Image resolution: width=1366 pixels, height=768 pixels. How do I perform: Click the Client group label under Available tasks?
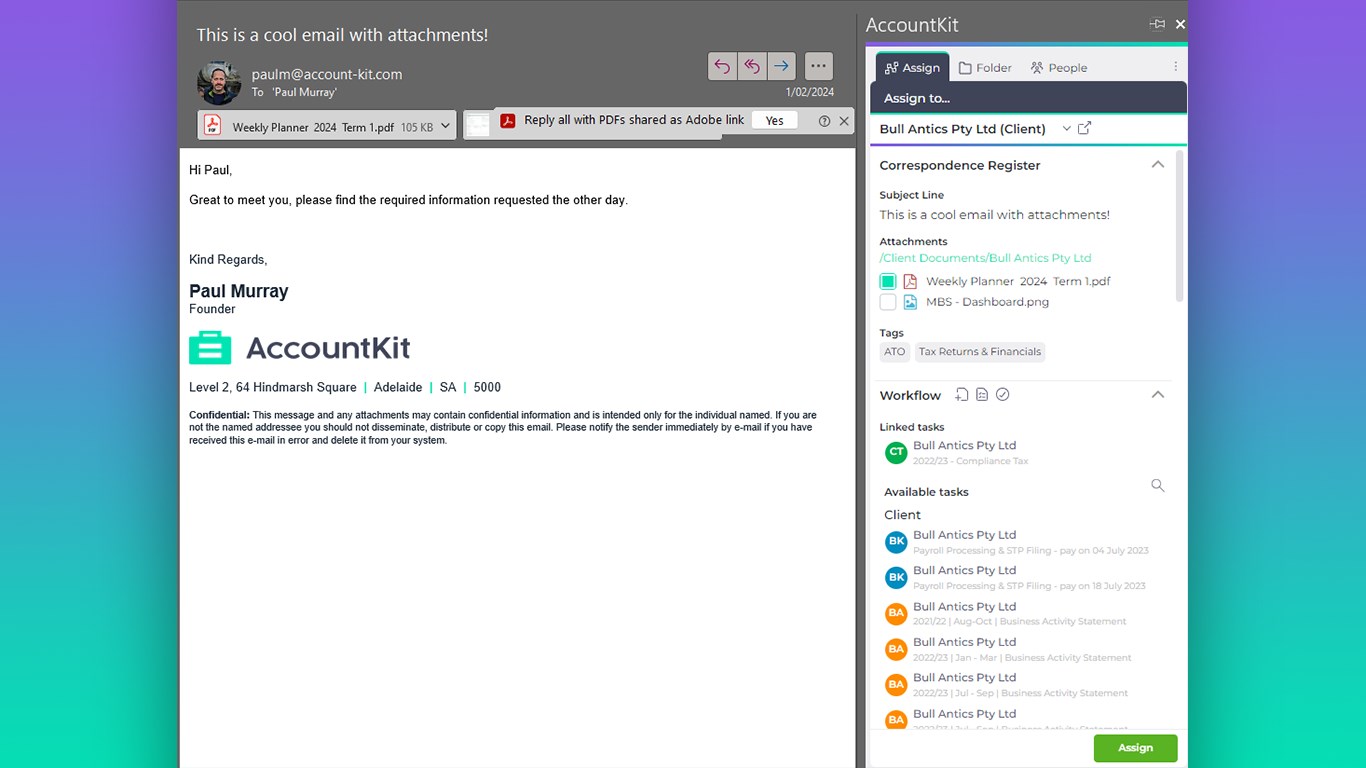point(902,515)
